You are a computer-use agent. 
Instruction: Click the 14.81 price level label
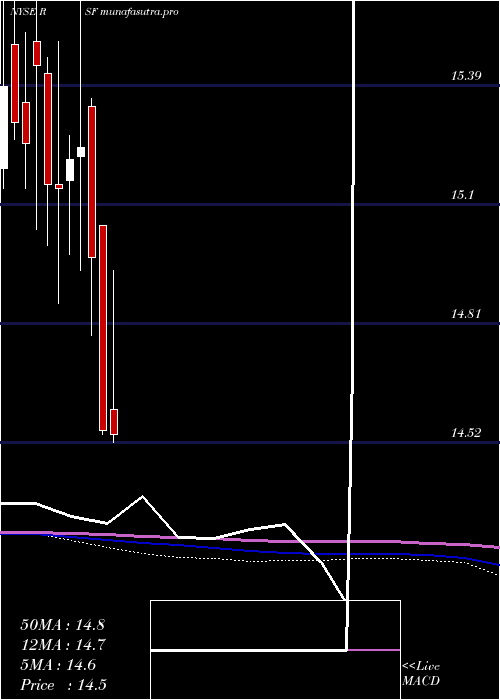pyautogui.click(x=466, y=314)
